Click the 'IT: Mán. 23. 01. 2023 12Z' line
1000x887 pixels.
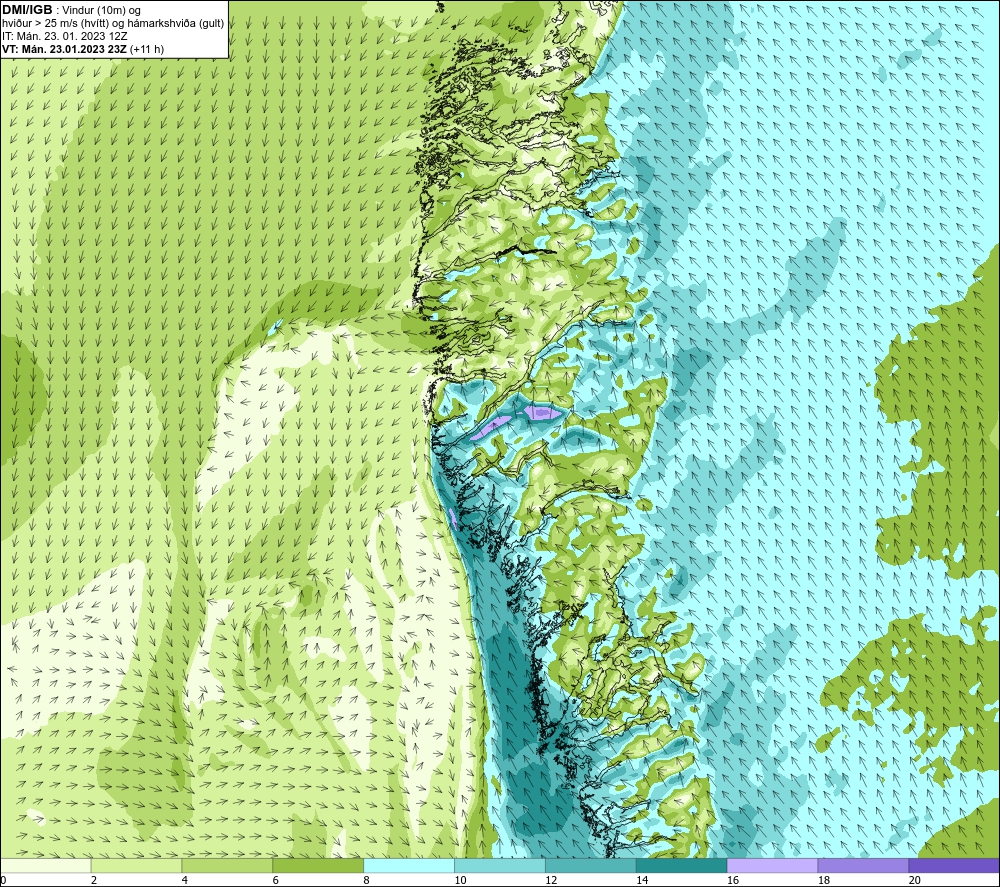pos(65,36)
